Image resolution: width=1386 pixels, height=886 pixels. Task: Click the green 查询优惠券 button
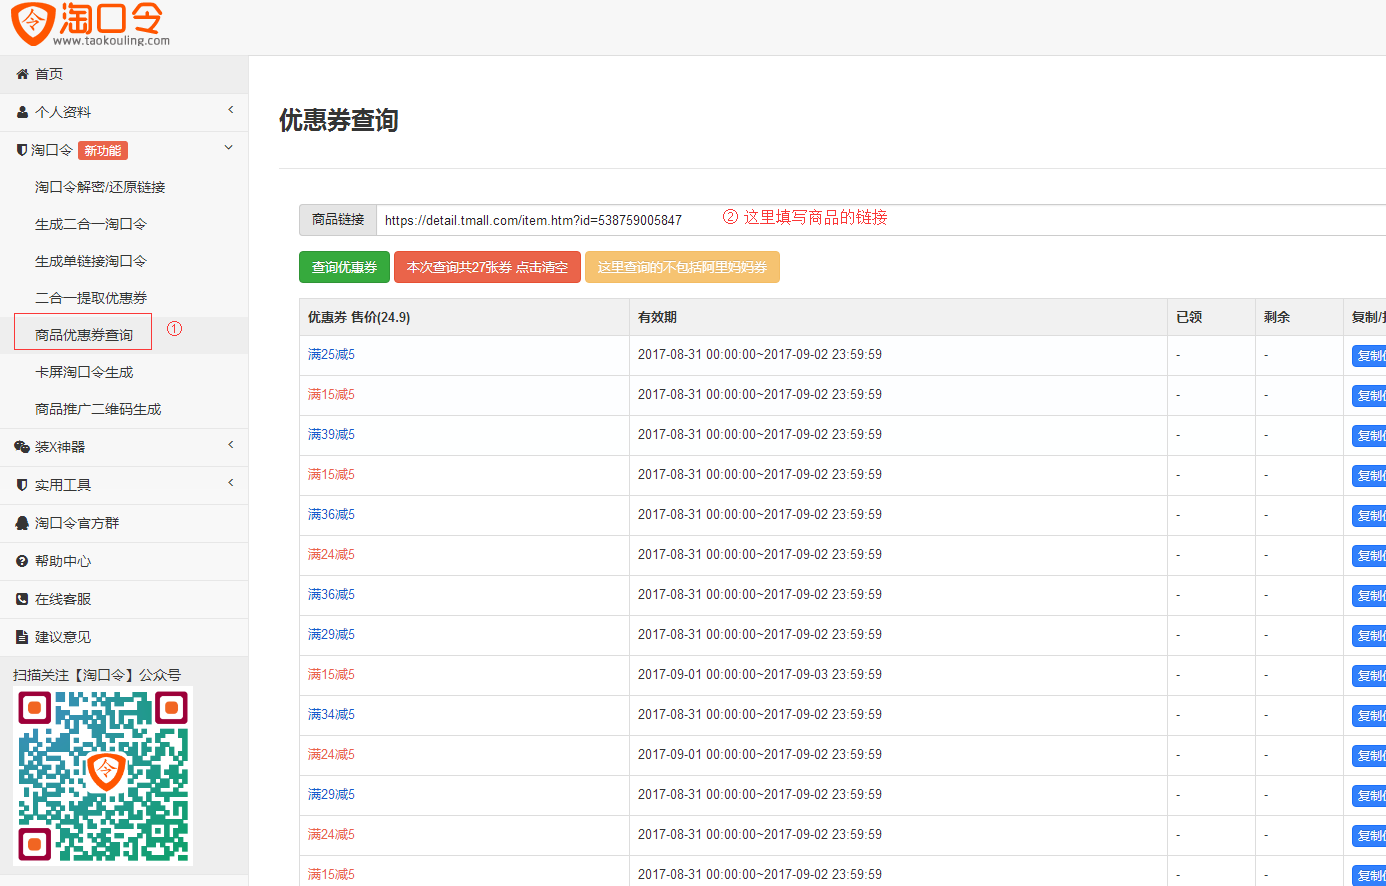pos(344,267)
